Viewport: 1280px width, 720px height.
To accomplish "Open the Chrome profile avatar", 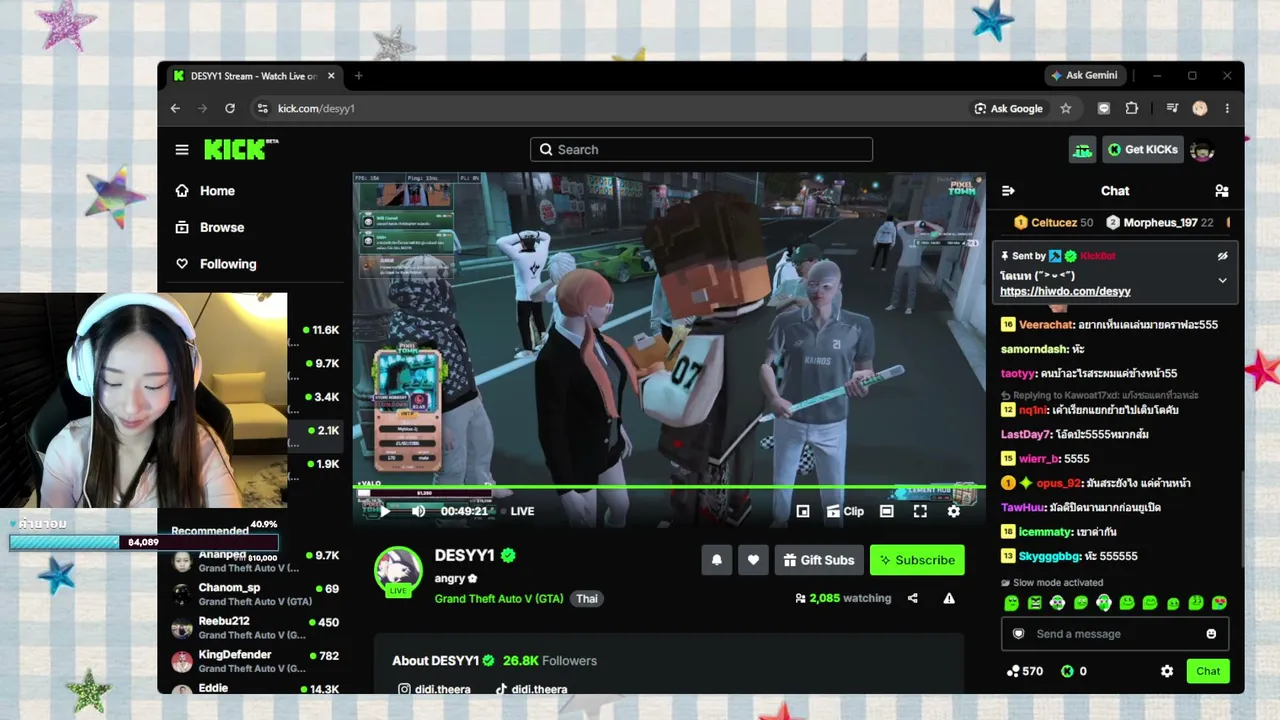I will coord(1200,108).
